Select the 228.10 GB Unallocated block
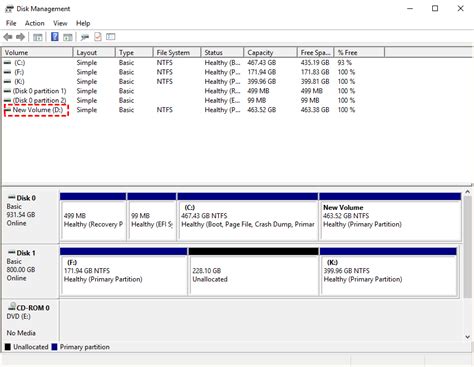 [x=253, y=272]
